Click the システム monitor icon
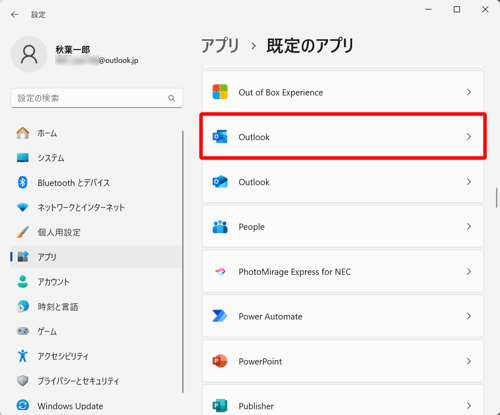This screenshot has width=500, height=415. tap(23, 158)
